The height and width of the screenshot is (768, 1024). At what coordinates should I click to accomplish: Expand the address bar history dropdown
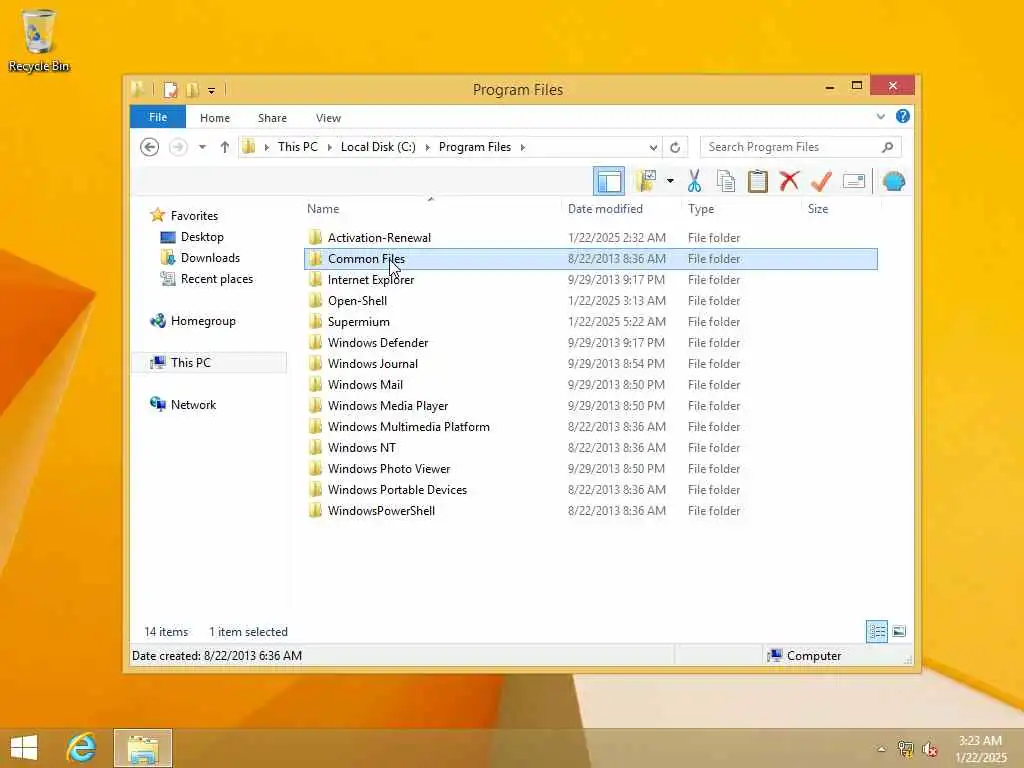[x=653, y=147]
